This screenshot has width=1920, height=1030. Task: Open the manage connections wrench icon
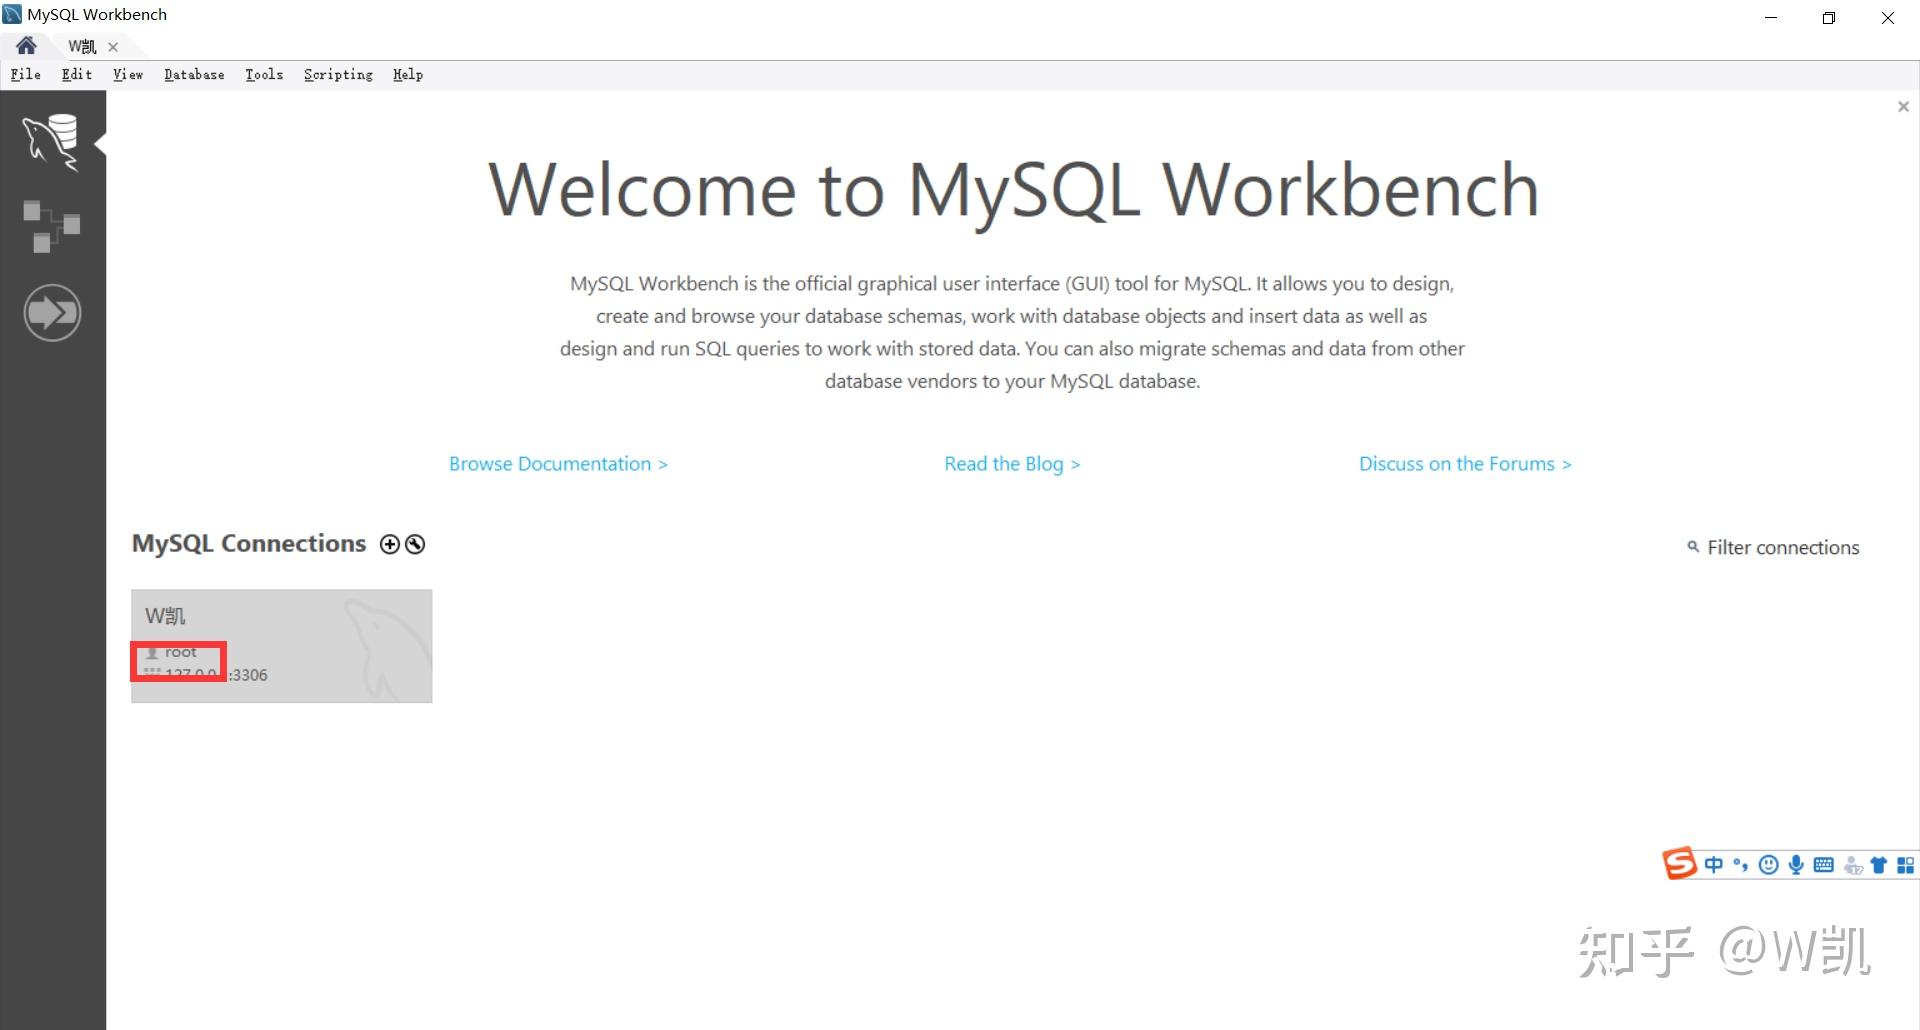415,544
